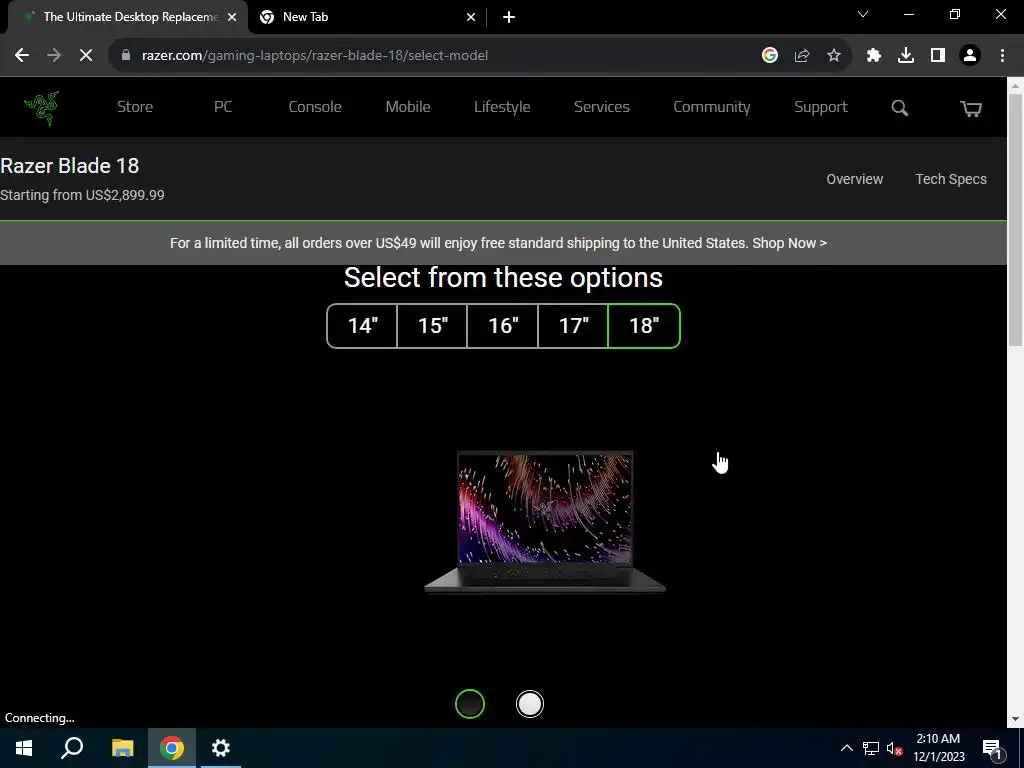This screenshot has width=1024, height=768.
Task: Open the Console menu
Action: tap(315, 107)
